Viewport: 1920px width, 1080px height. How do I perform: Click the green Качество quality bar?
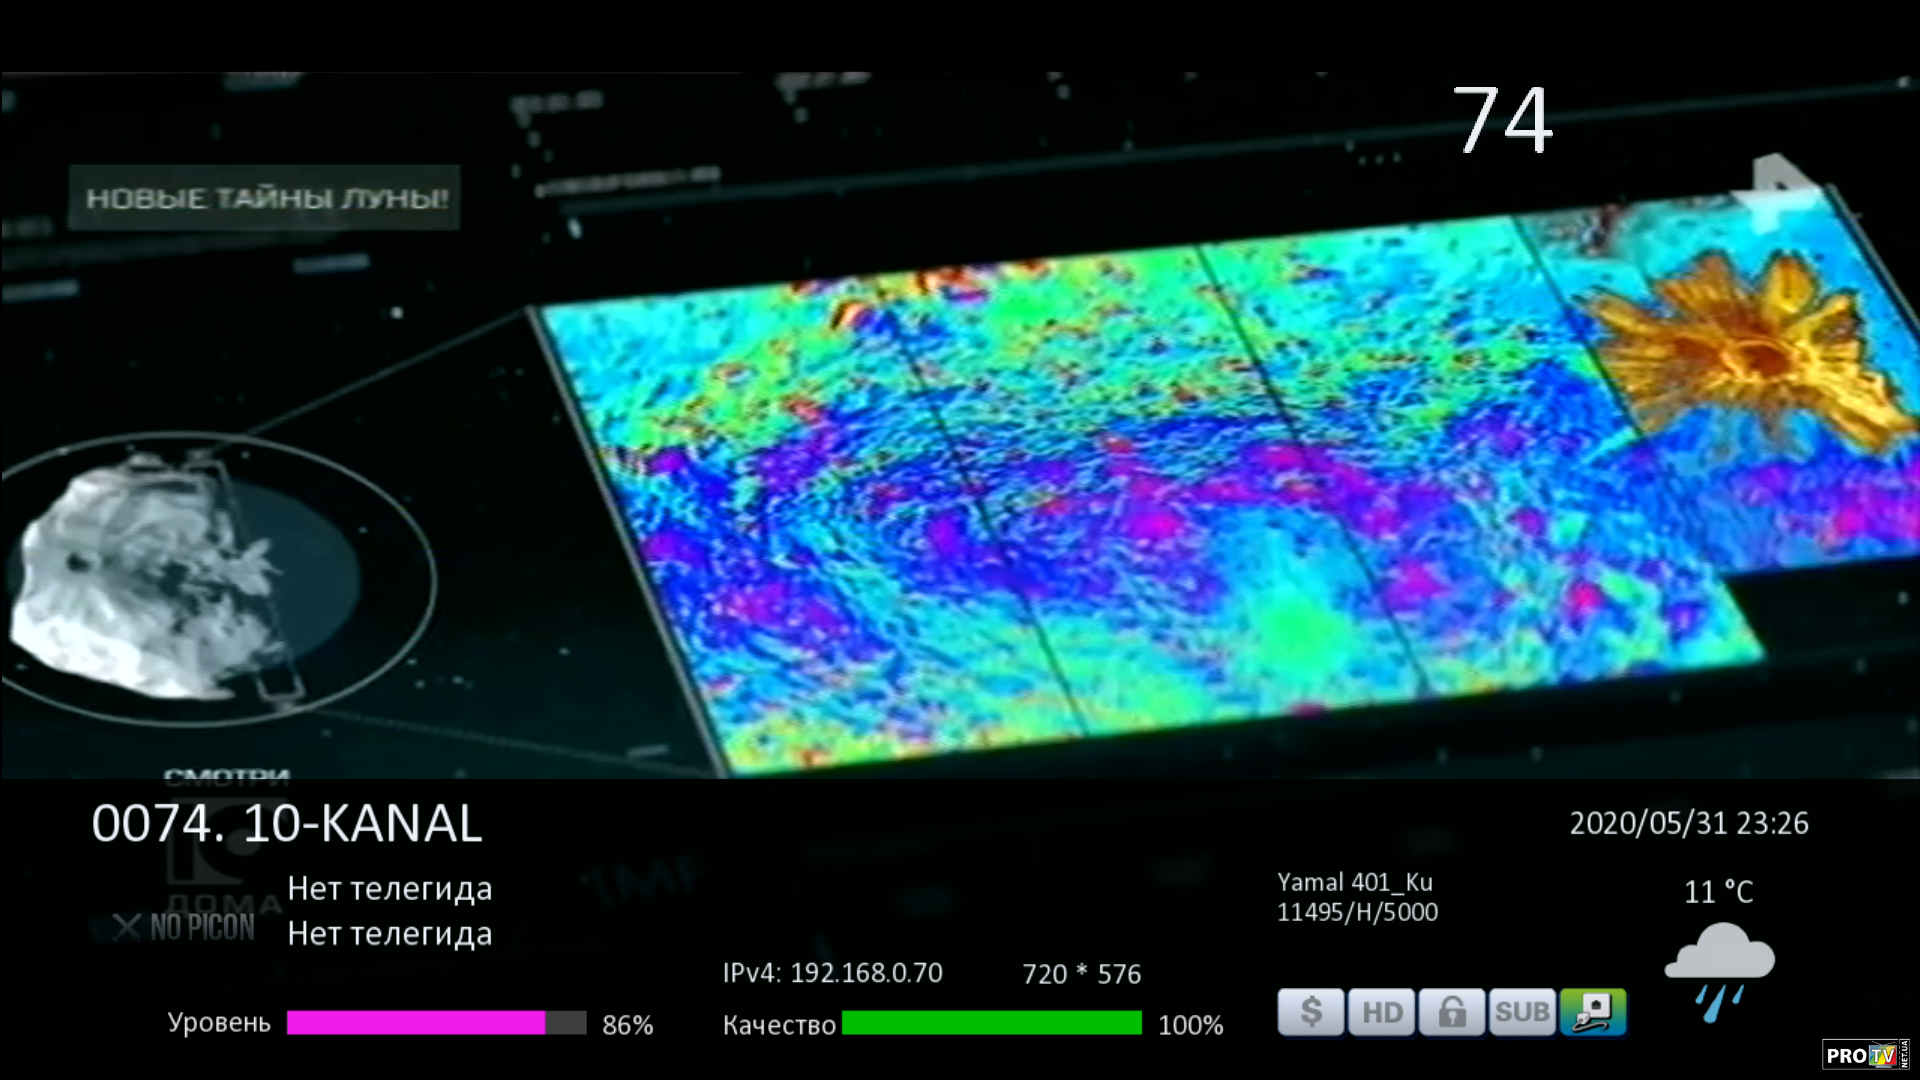991,1022
